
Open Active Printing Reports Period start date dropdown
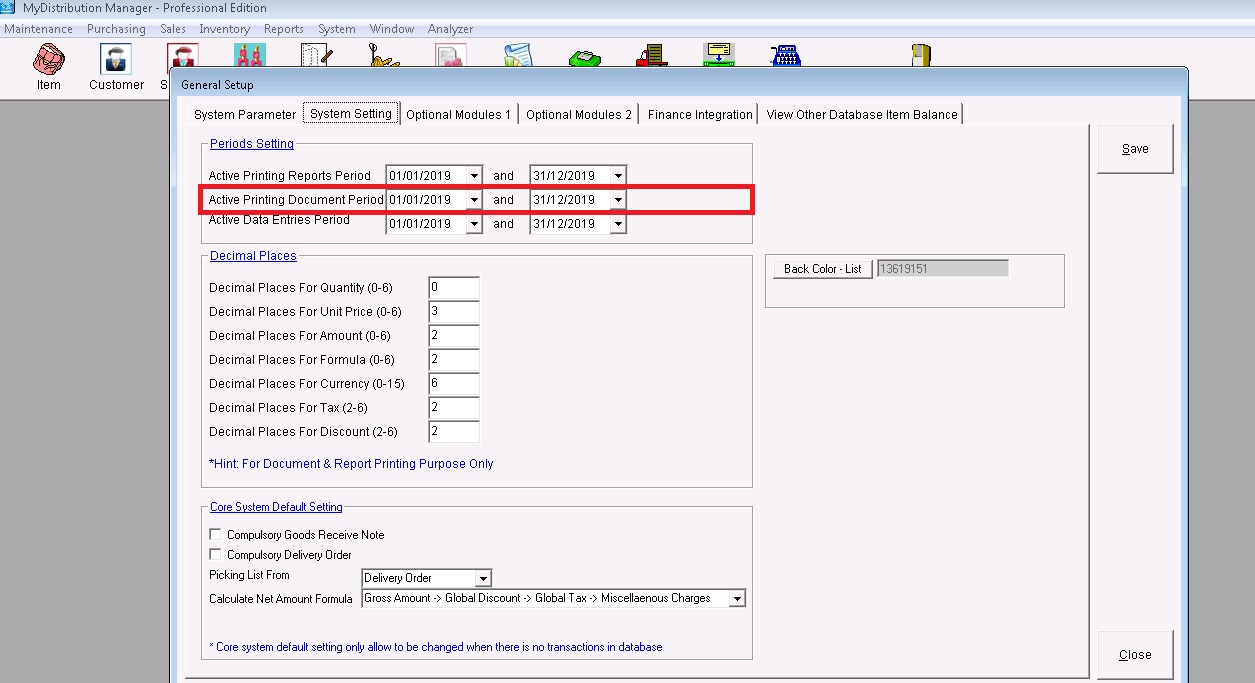click(474, 176)
